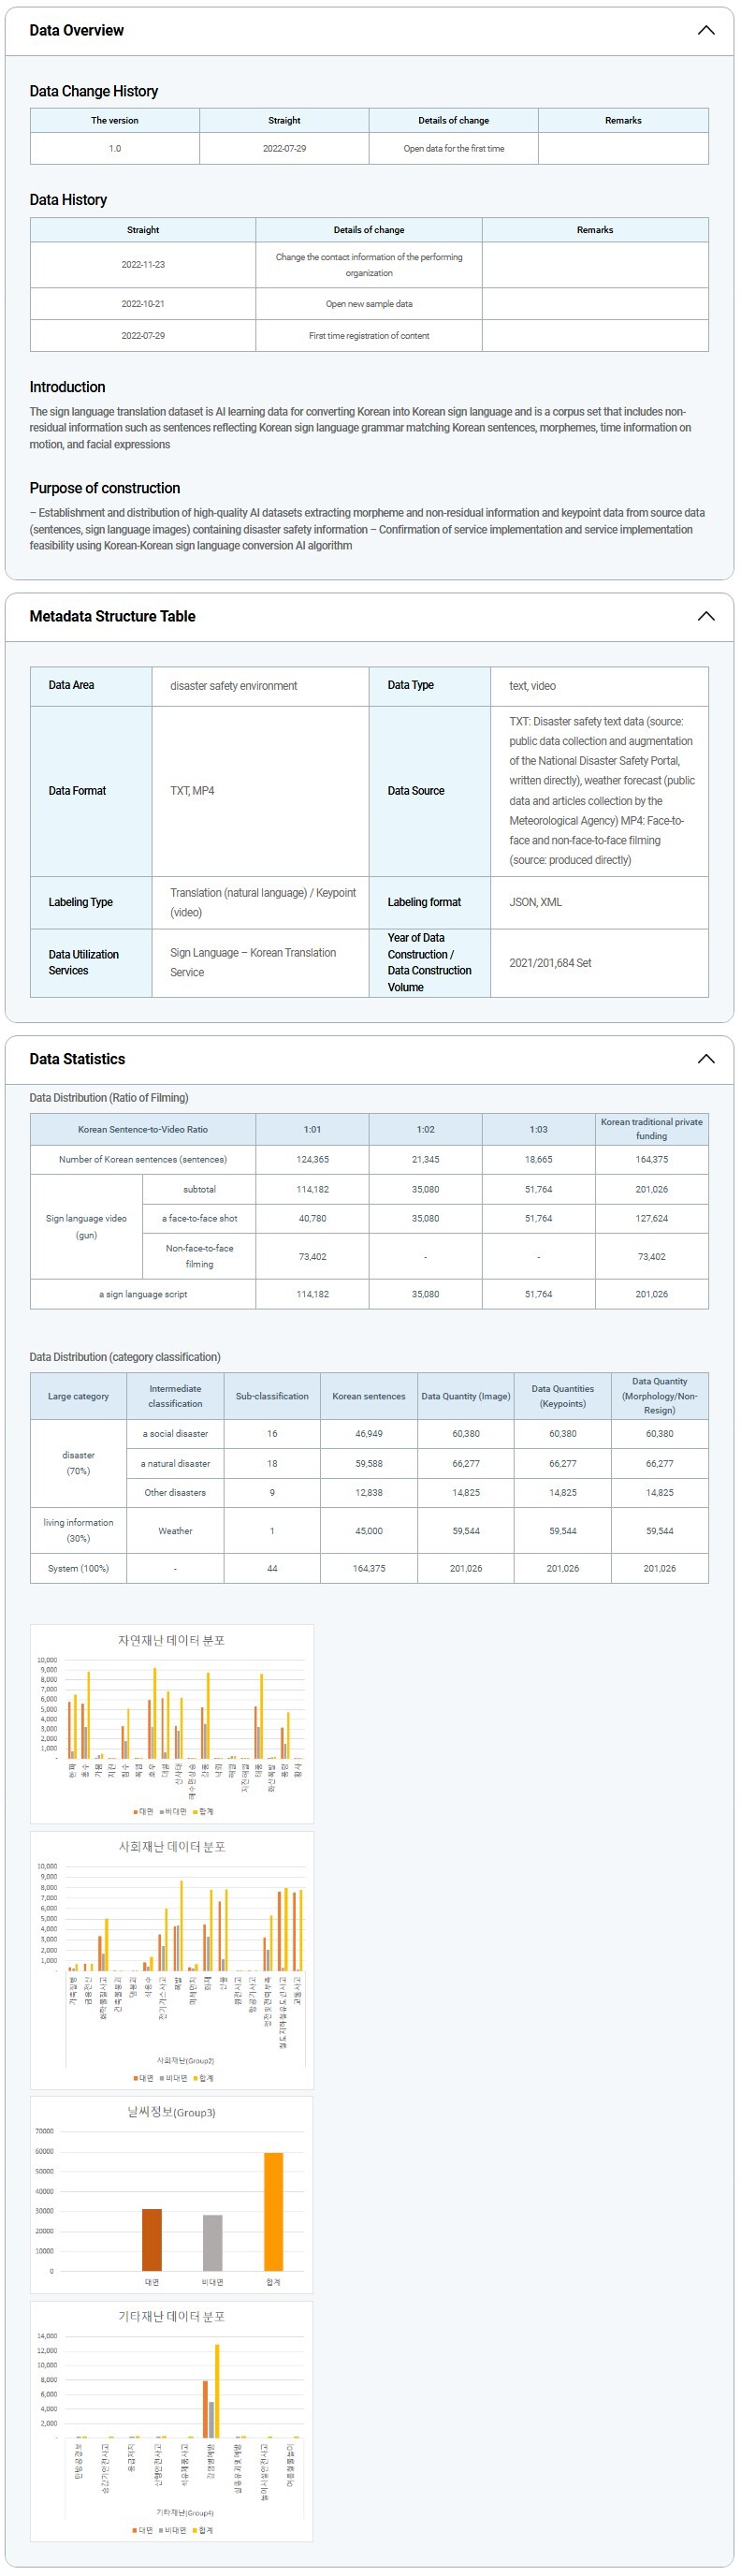Image resolution: width=741 pixels, height=2576 pixels.
Task: Collapse the Data Overview section chevron
Action: pyautogui.click(x=705, y=30)
